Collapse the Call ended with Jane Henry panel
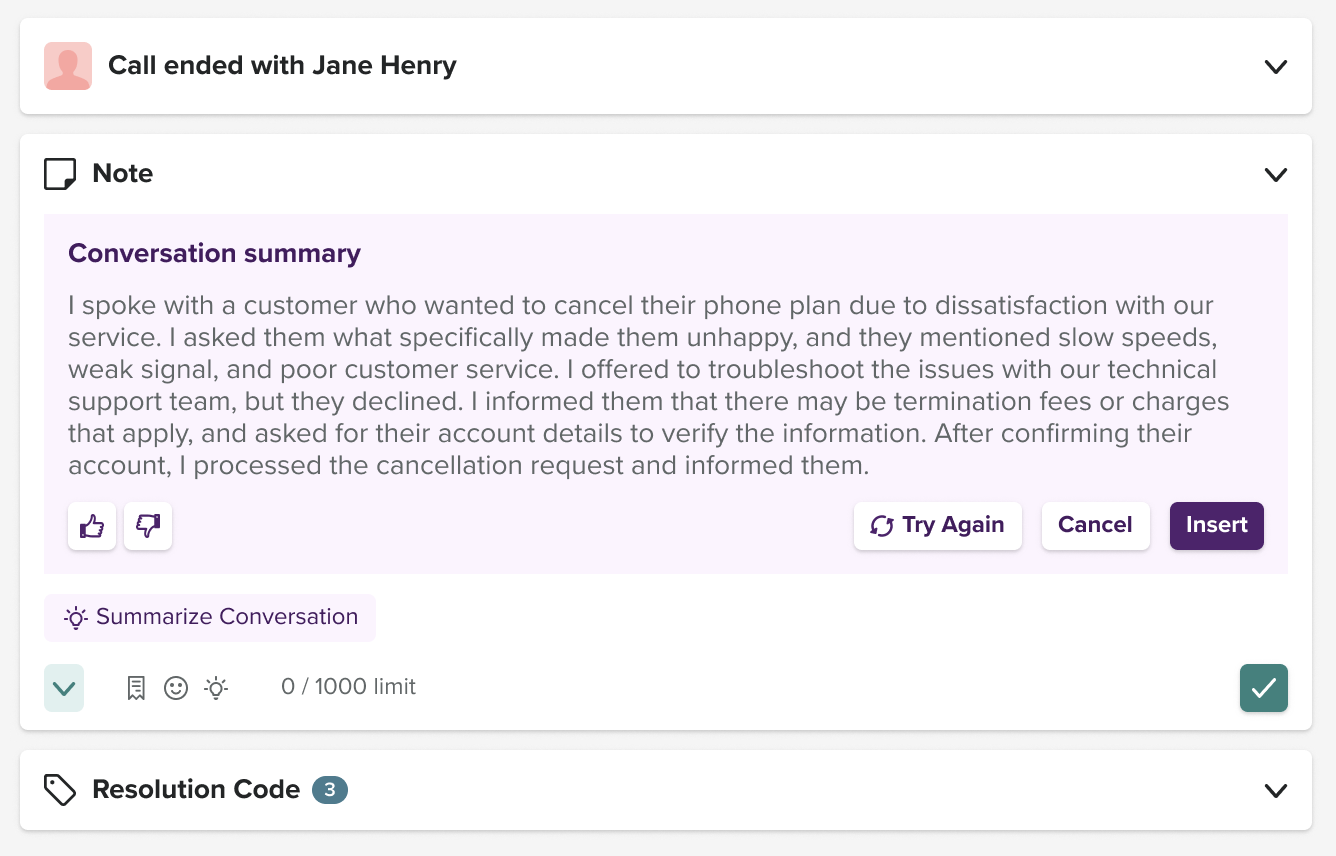 [1276, 66]
